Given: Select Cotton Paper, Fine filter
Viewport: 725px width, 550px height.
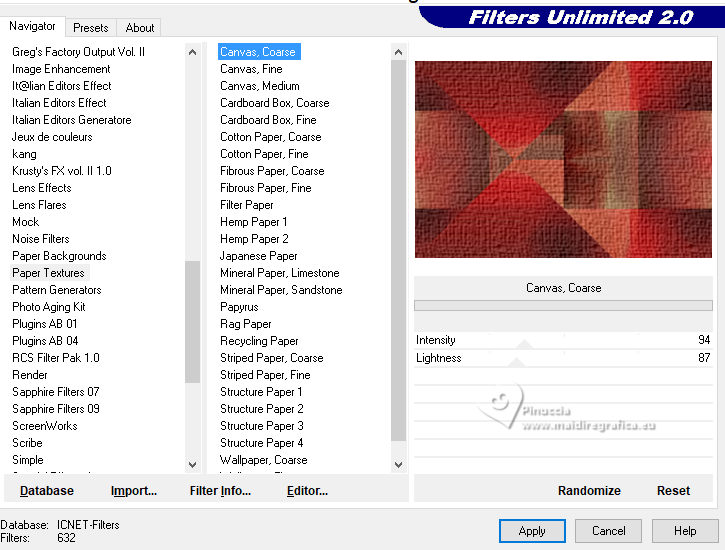Looking at the screenshot, I should pos(264,154).
